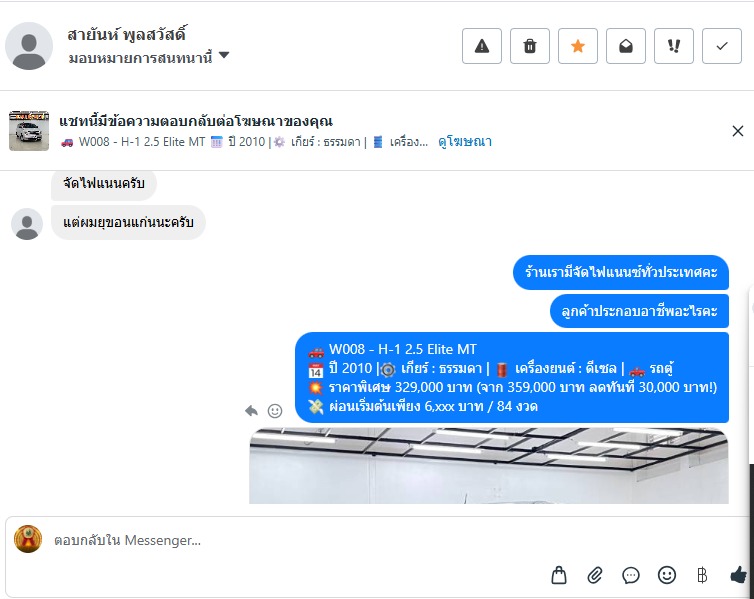Open สายันห์ พูลสวัสดิ์ profile picture
754x599 pixels.
pos(29,46)
